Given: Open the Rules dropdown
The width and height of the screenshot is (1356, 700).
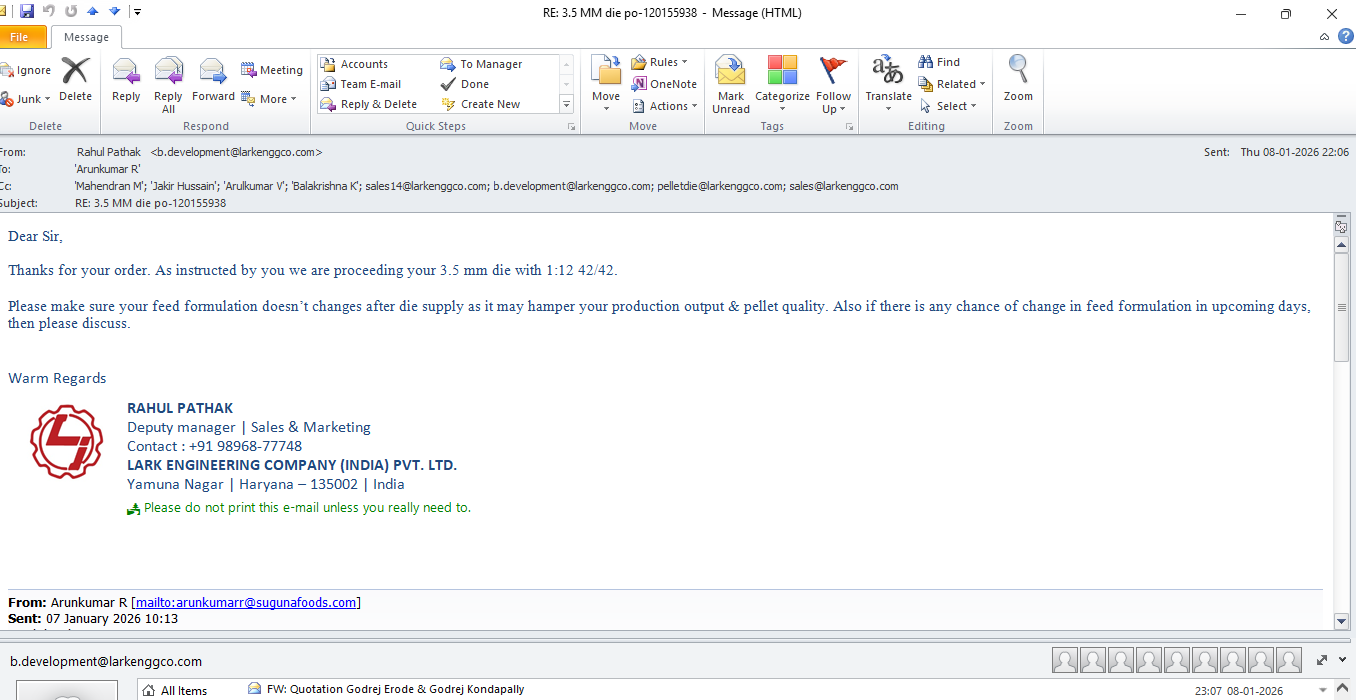Looking at the screenshot, I should click(x=660, y=62).
